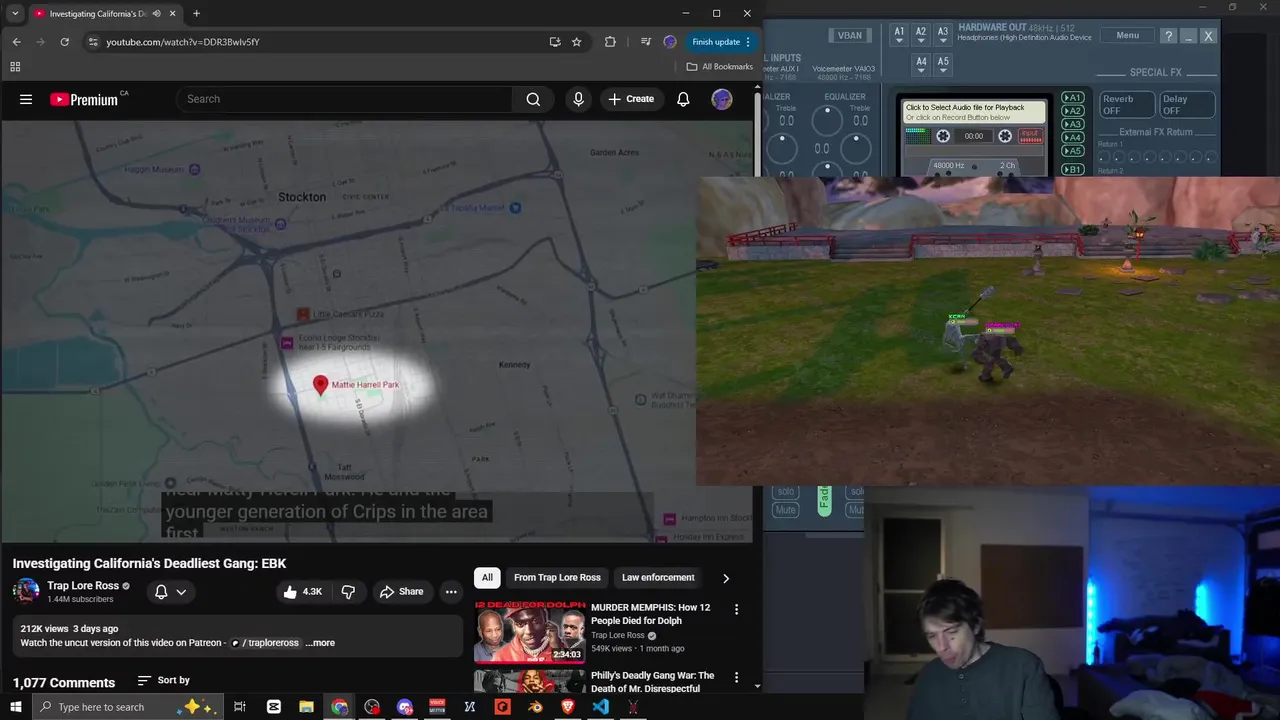Toggle cassette routing to A1 bus
1280x720 pixels.
(x=1072, y=98)
